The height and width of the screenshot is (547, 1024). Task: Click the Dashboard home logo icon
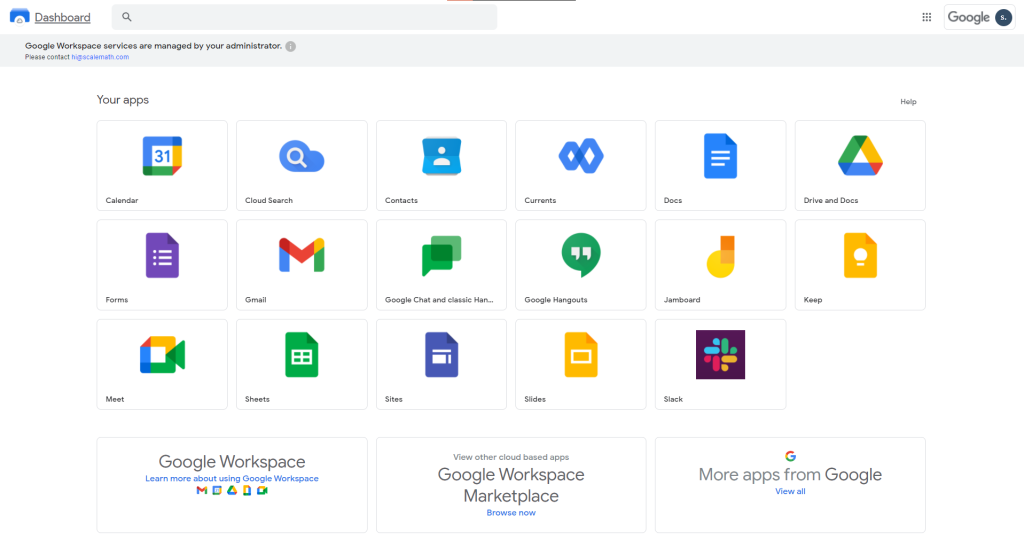[x=20, y=16]
